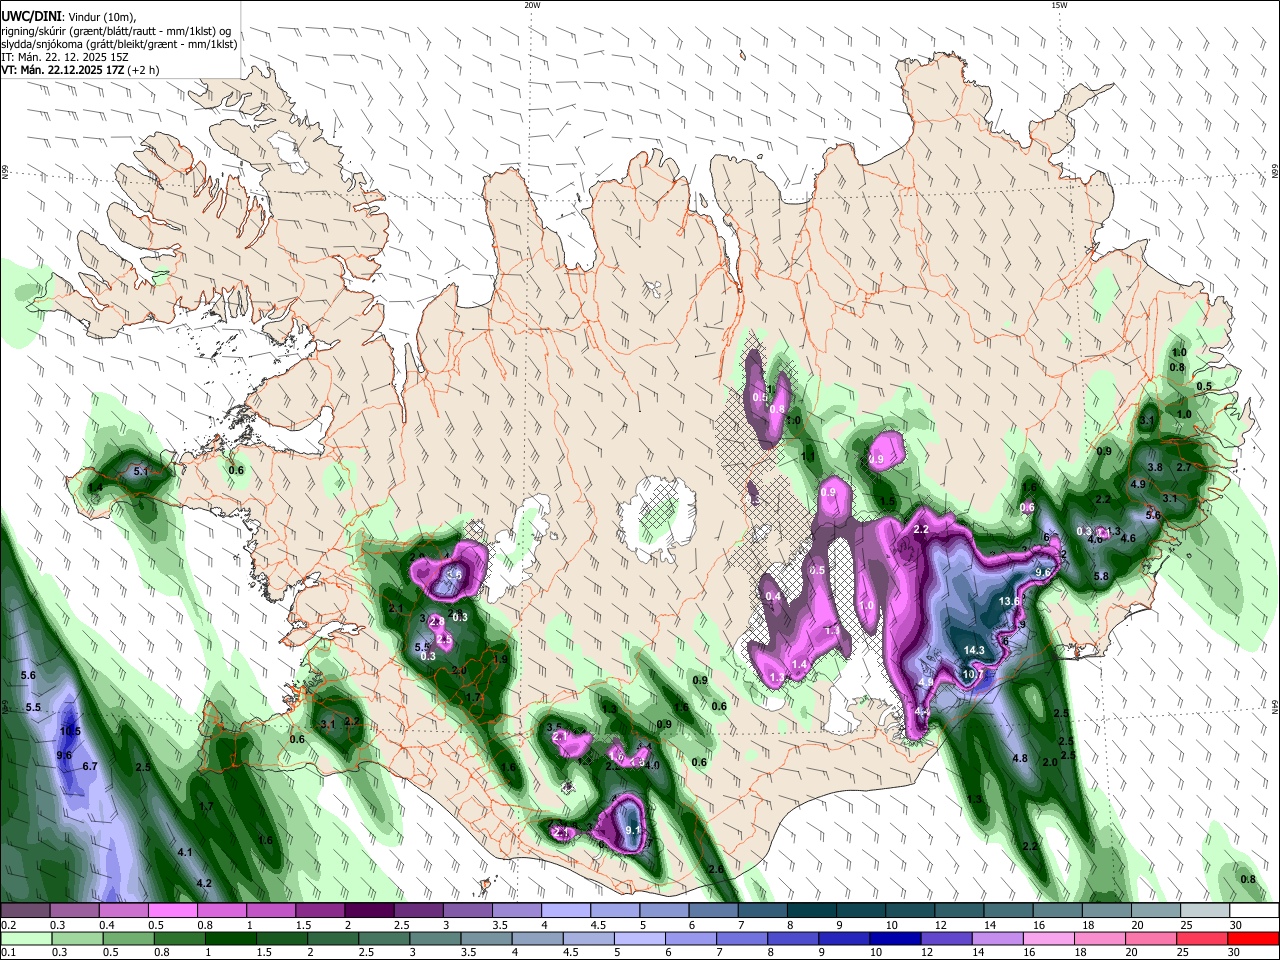Viewport: 1280px width, 960px height.
Task: Click the 4.1 value over the southwest sea
Action: [x=184, y=852]
